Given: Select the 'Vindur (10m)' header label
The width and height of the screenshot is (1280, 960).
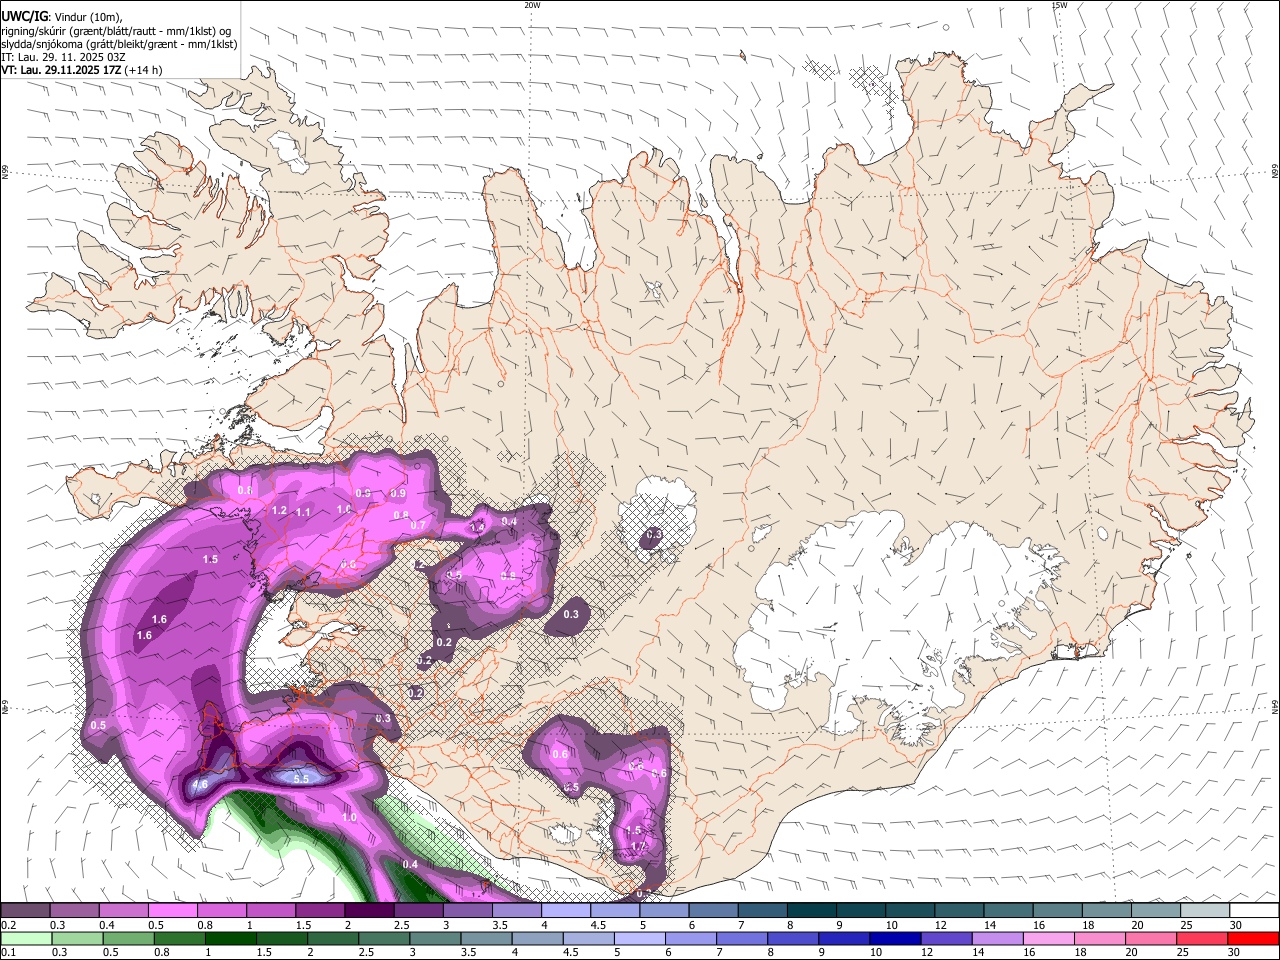Looking at the screenshot, I should click(x=87, y=16).
